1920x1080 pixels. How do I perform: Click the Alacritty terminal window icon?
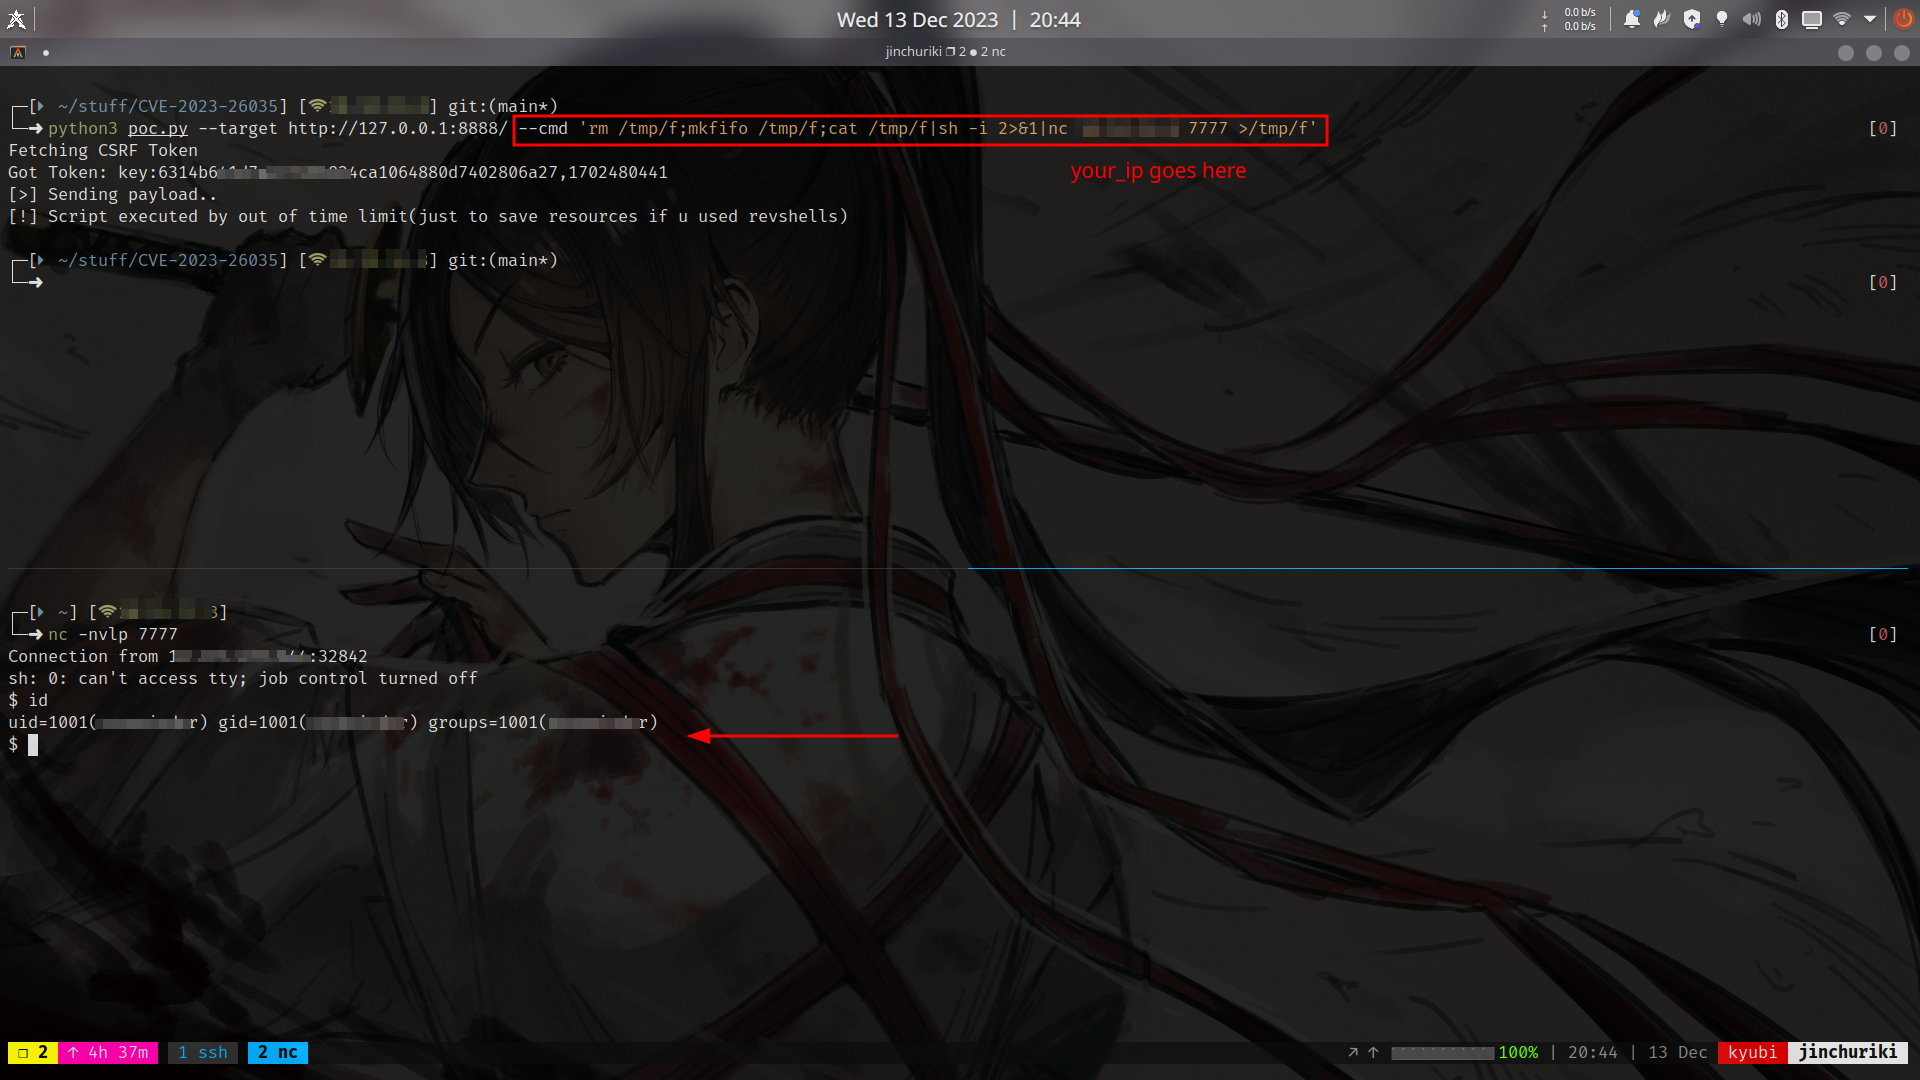coord(18,52)
